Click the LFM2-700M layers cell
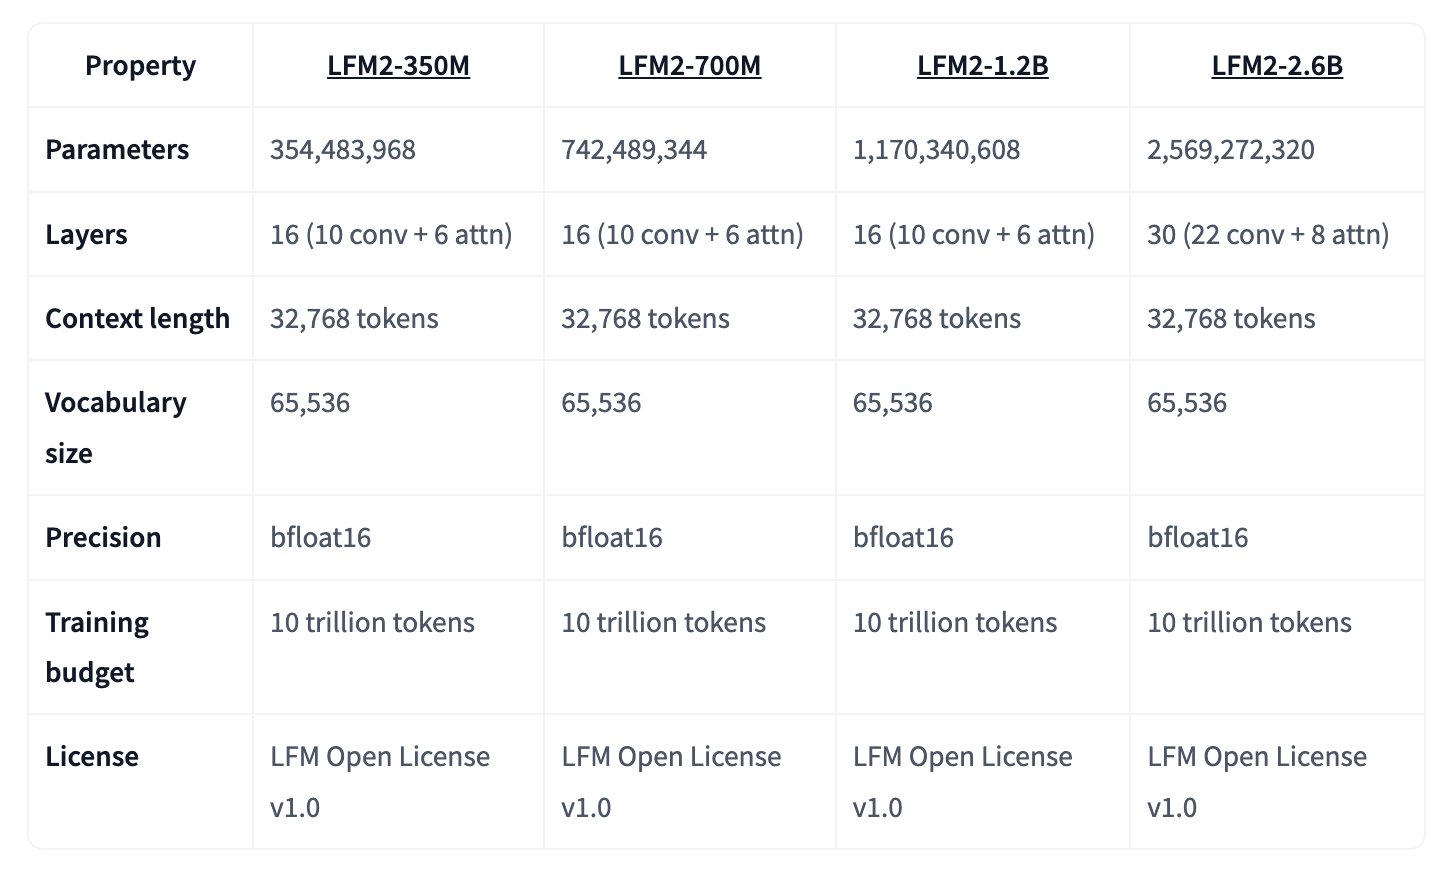Screen dimensions: 1454x874 click(x=682, y=235)
